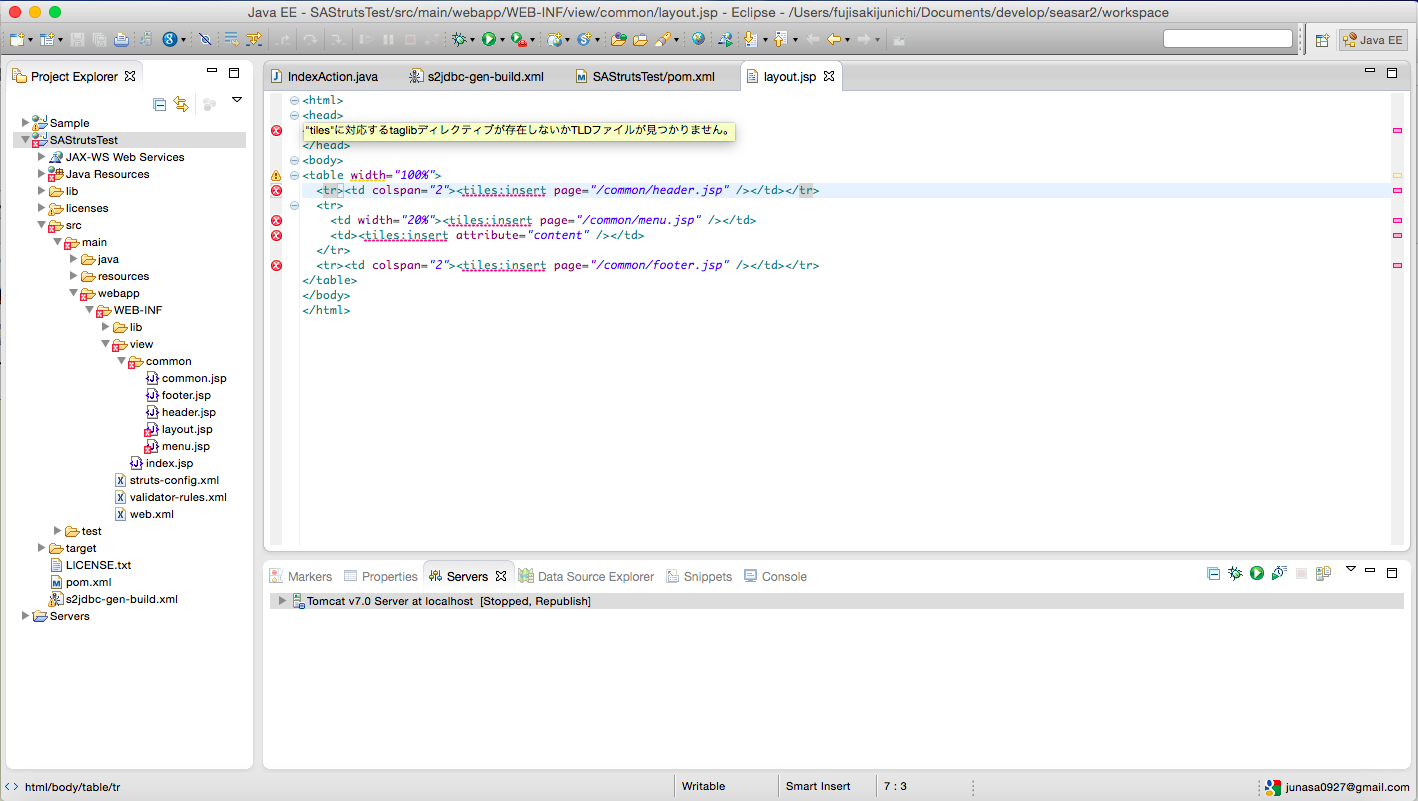
Task: Select LICENSE.txt file in project tree
Action: [x=98, y=565]
